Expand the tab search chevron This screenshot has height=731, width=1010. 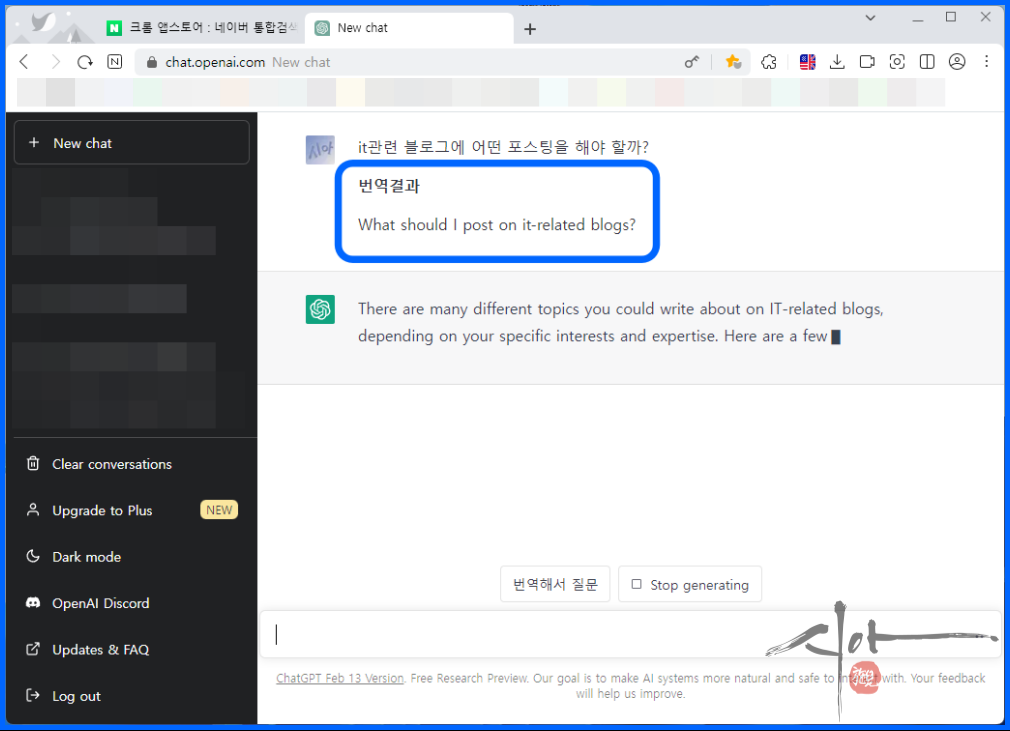[x=870, y=18]
